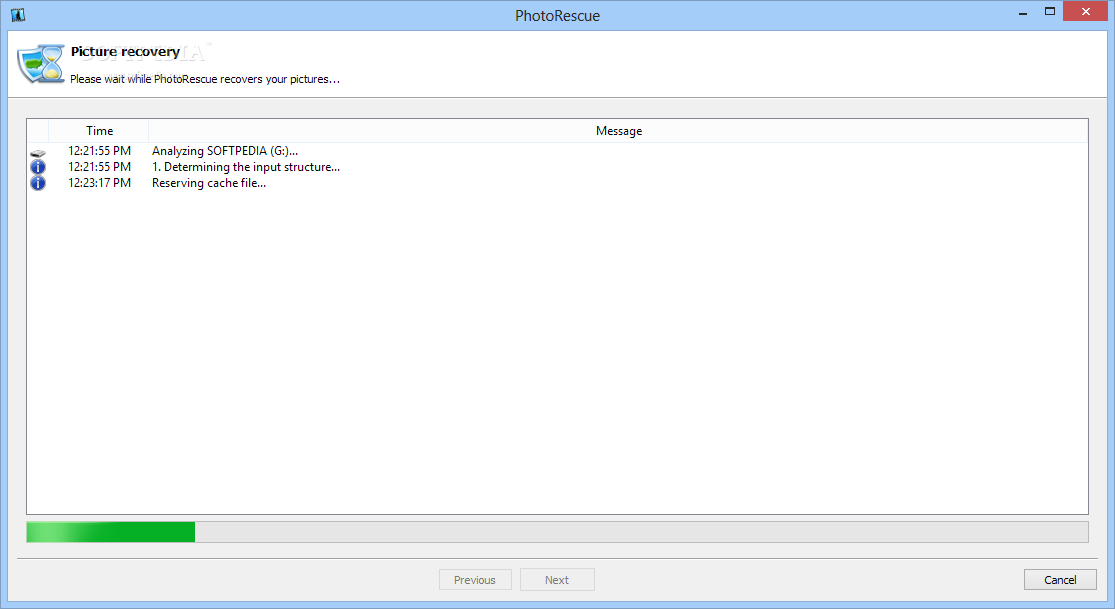
Task: Click the green recovery progress bar
Action: pos(558,531)
